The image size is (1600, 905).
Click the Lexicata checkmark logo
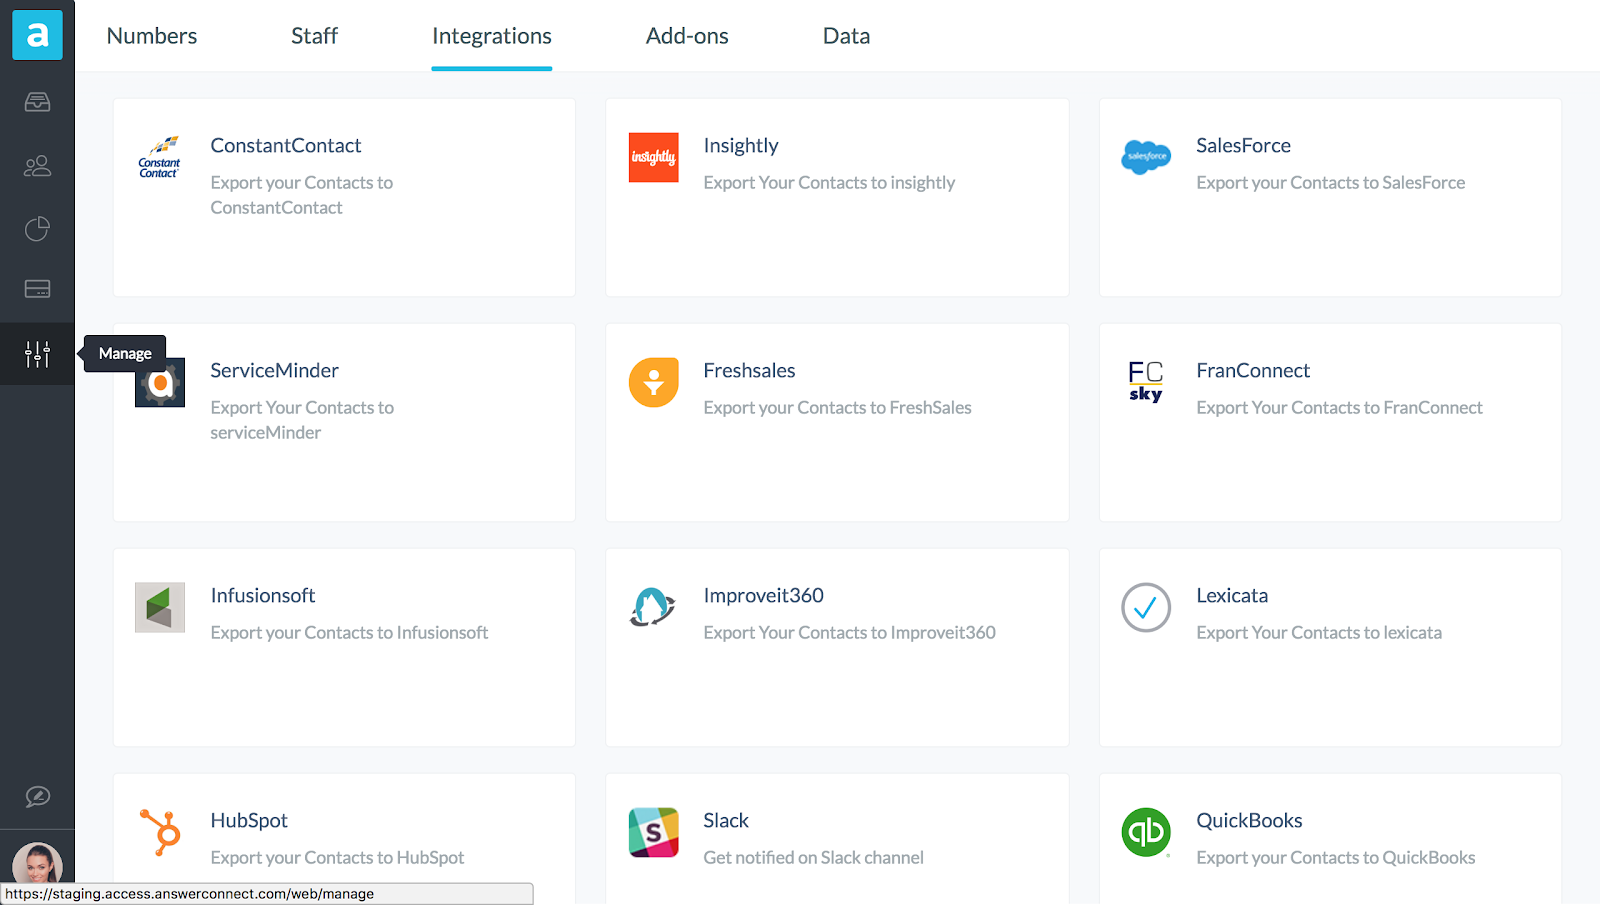coord(1146,608)
